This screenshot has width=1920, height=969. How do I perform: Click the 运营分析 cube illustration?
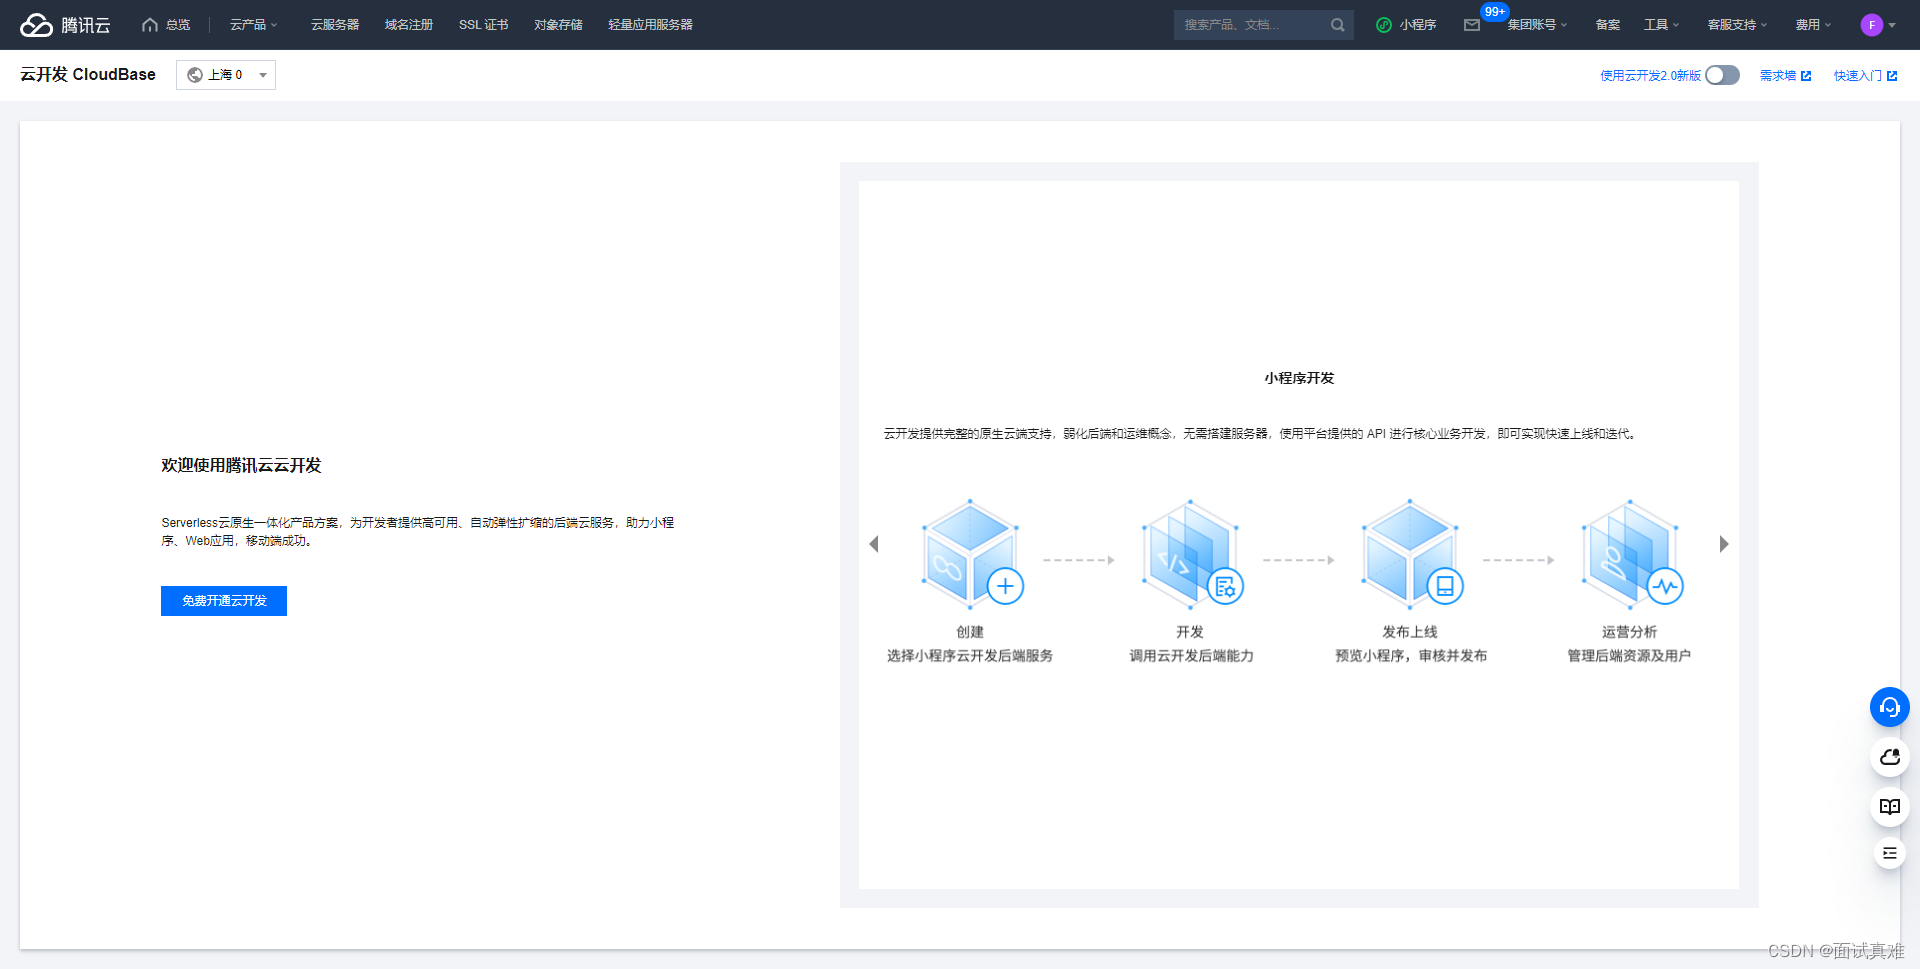[1632, 554]
